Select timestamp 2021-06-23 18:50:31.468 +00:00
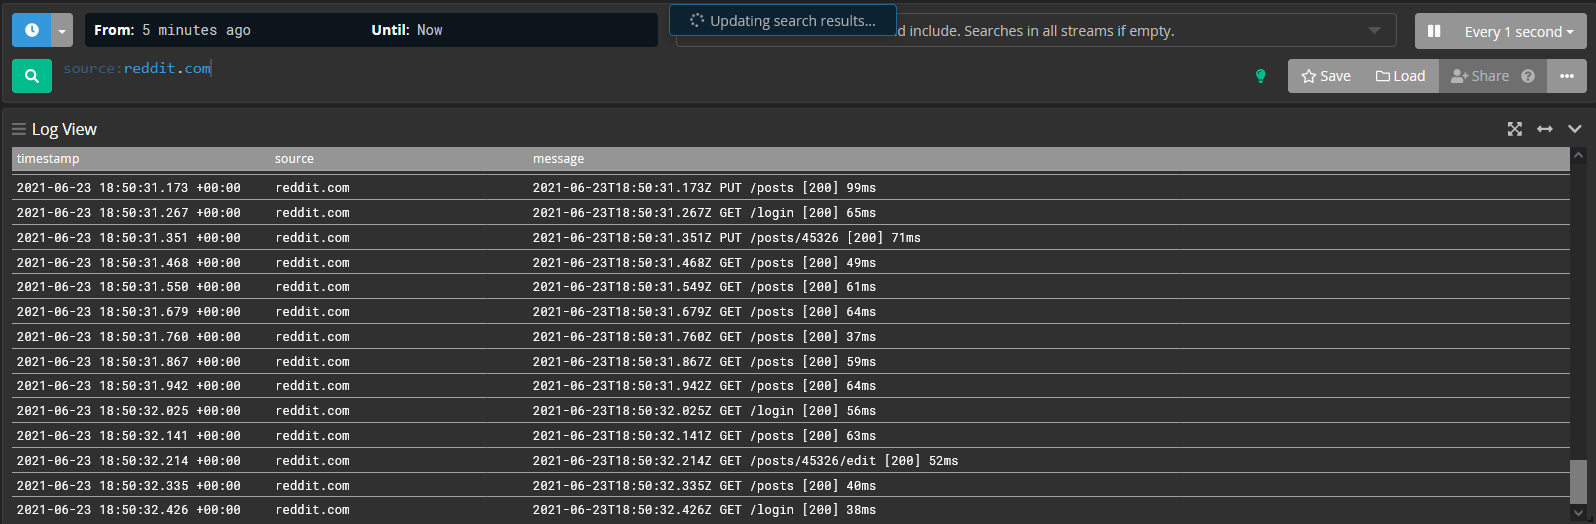The height and width of the screenshot is (524, 1596). 129,263
